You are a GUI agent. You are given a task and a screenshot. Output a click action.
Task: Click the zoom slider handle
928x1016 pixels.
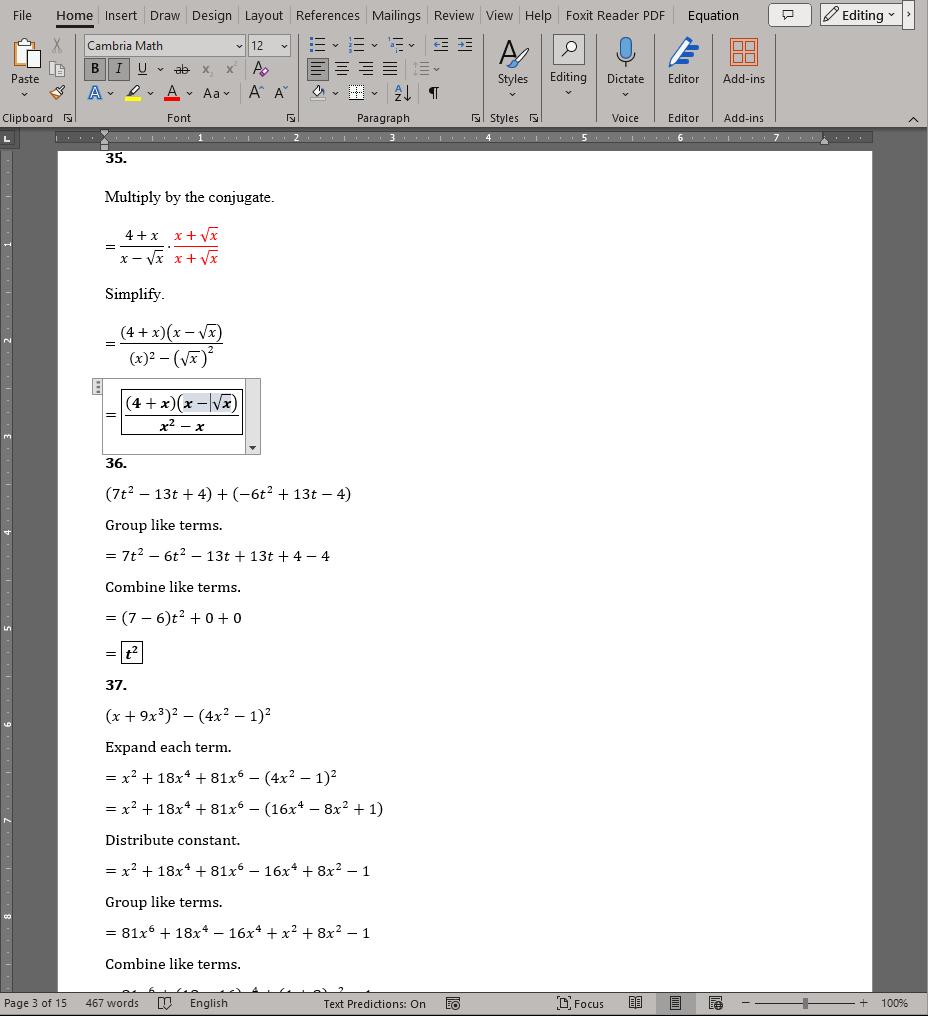click(x=805, y=1003)
